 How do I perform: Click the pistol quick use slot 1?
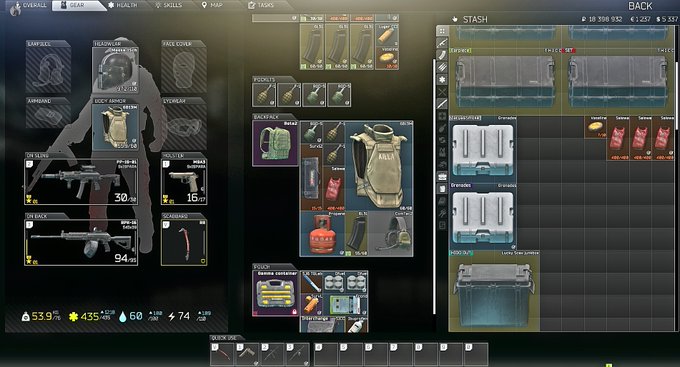click(x=248, y=354)
